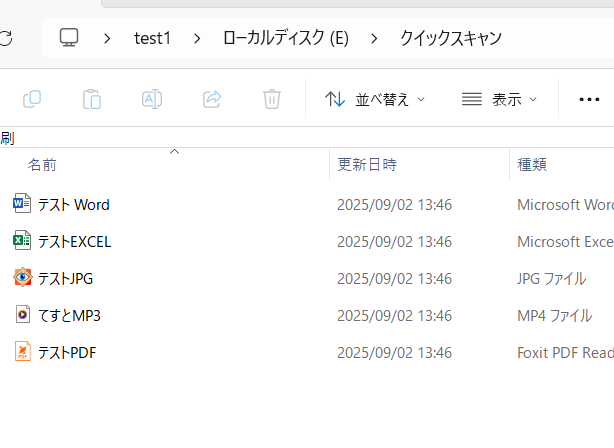614x448 pixels.
Task: Click the 種類 column header
Action: [x=532, y=164]
